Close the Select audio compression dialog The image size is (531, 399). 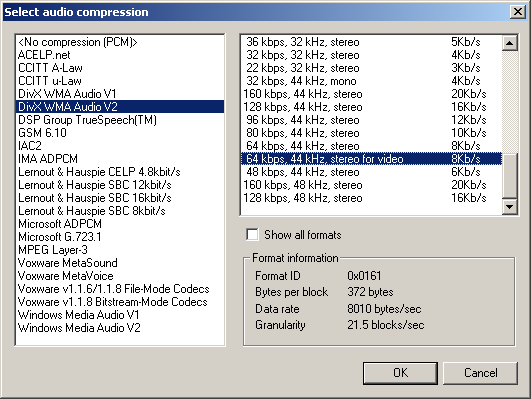click(518, 12)
